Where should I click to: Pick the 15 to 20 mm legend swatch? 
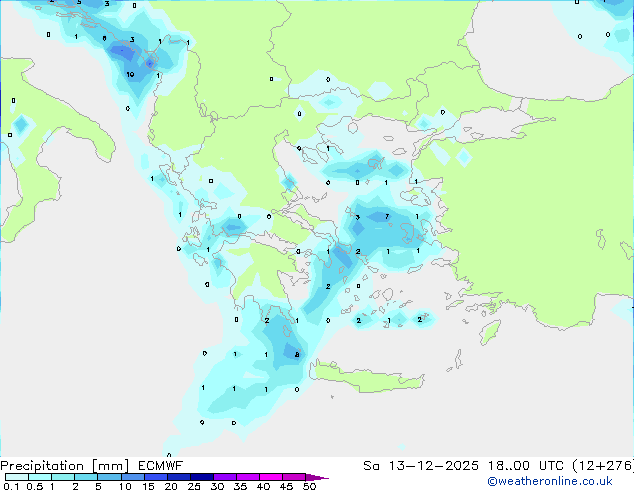[156, 477]
